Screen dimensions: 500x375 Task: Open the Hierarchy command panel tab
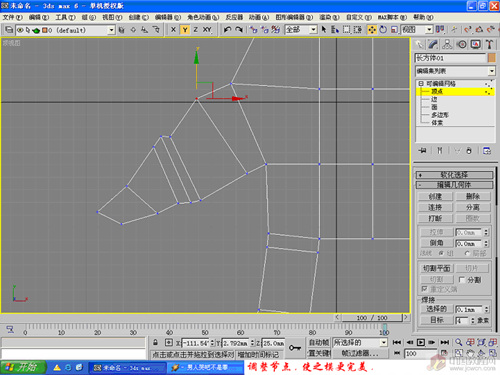pos(447,45)
